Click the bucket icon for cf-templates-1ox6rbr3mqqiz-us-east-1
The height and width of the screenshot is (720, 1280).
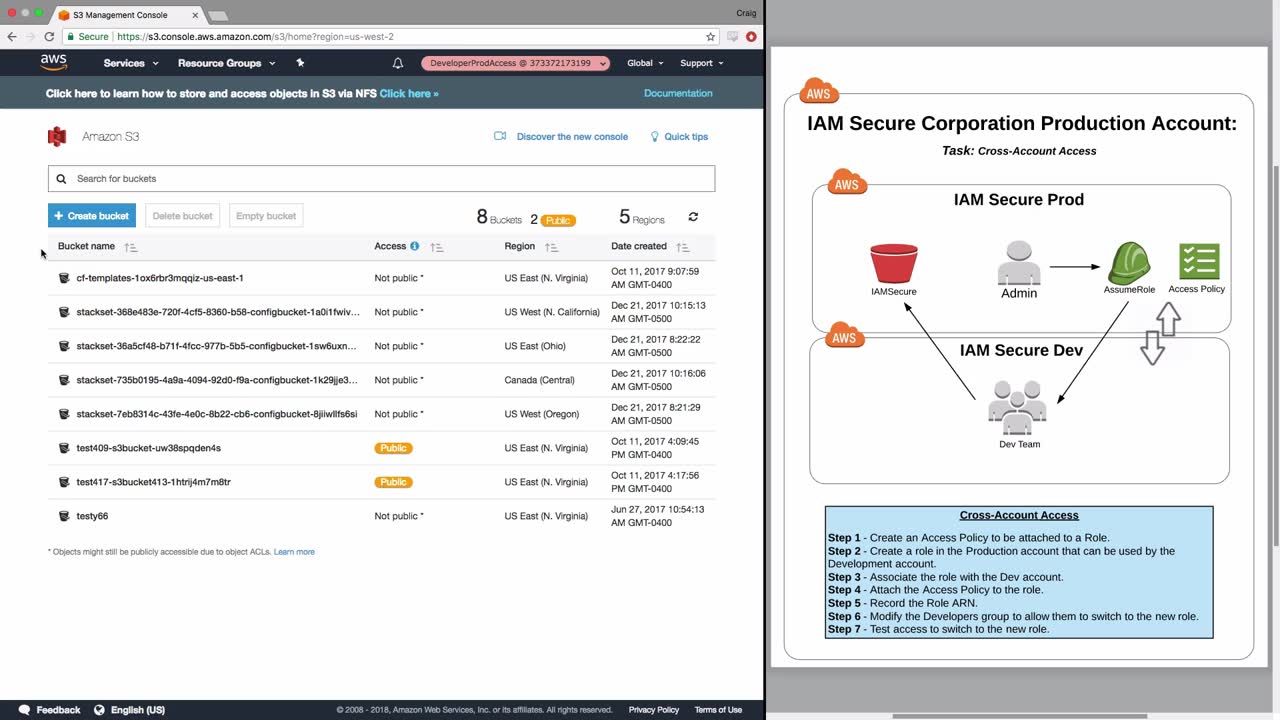tap(65, 278)
